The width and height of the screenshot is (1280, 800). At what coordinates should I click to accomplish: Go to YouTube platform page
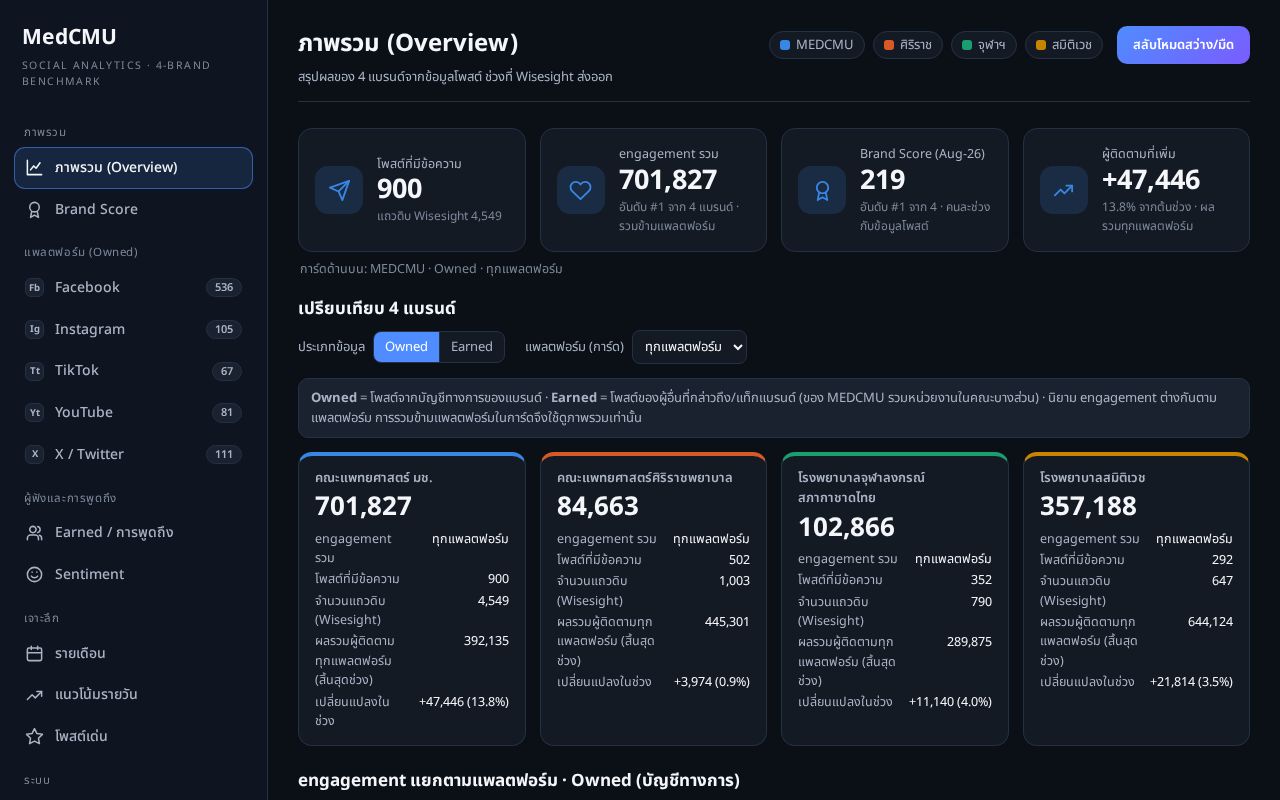tap(133, 413)
